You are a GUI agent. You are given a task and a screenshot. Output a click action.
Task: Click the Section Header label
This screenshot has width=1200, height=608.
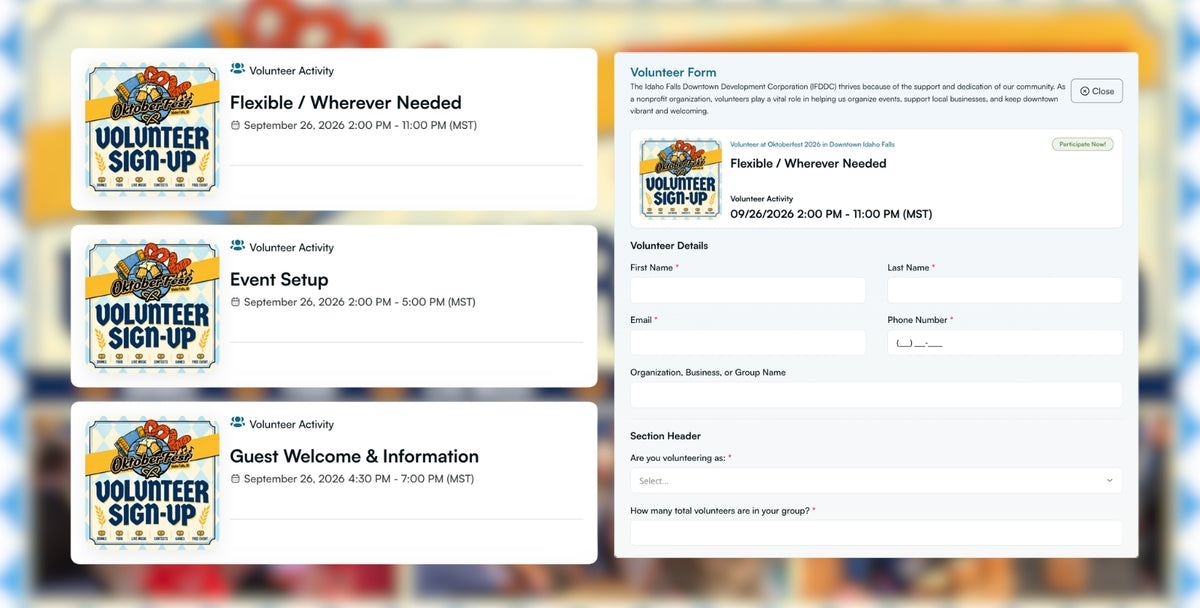[x=665, y=436]
